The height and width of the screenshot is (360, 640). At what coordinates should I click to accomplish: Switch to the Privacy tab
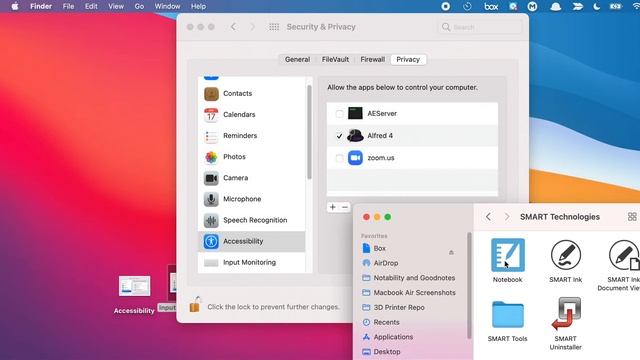(408, 60)
